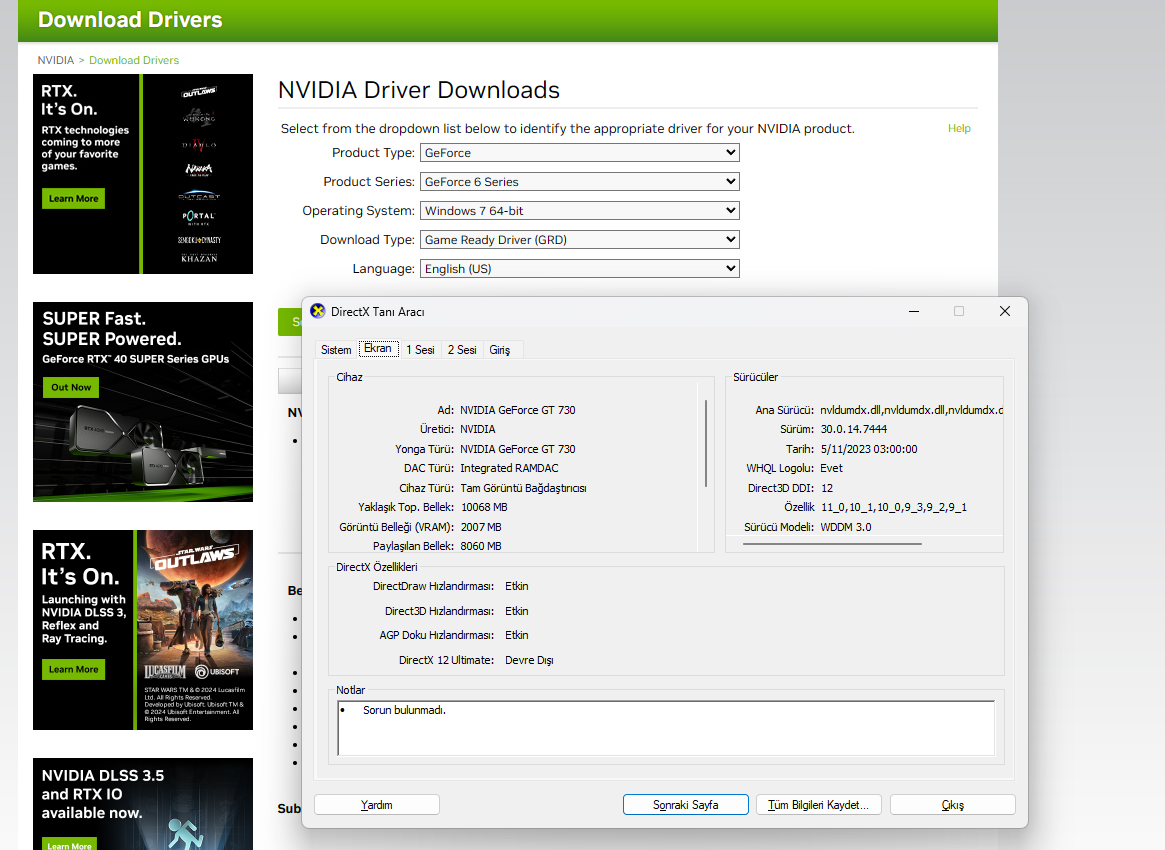Click the Cihaz panel vertical scrollbar
This screenshot has height=850, width=1165.
pyautogui.click(x=705, y=444)
